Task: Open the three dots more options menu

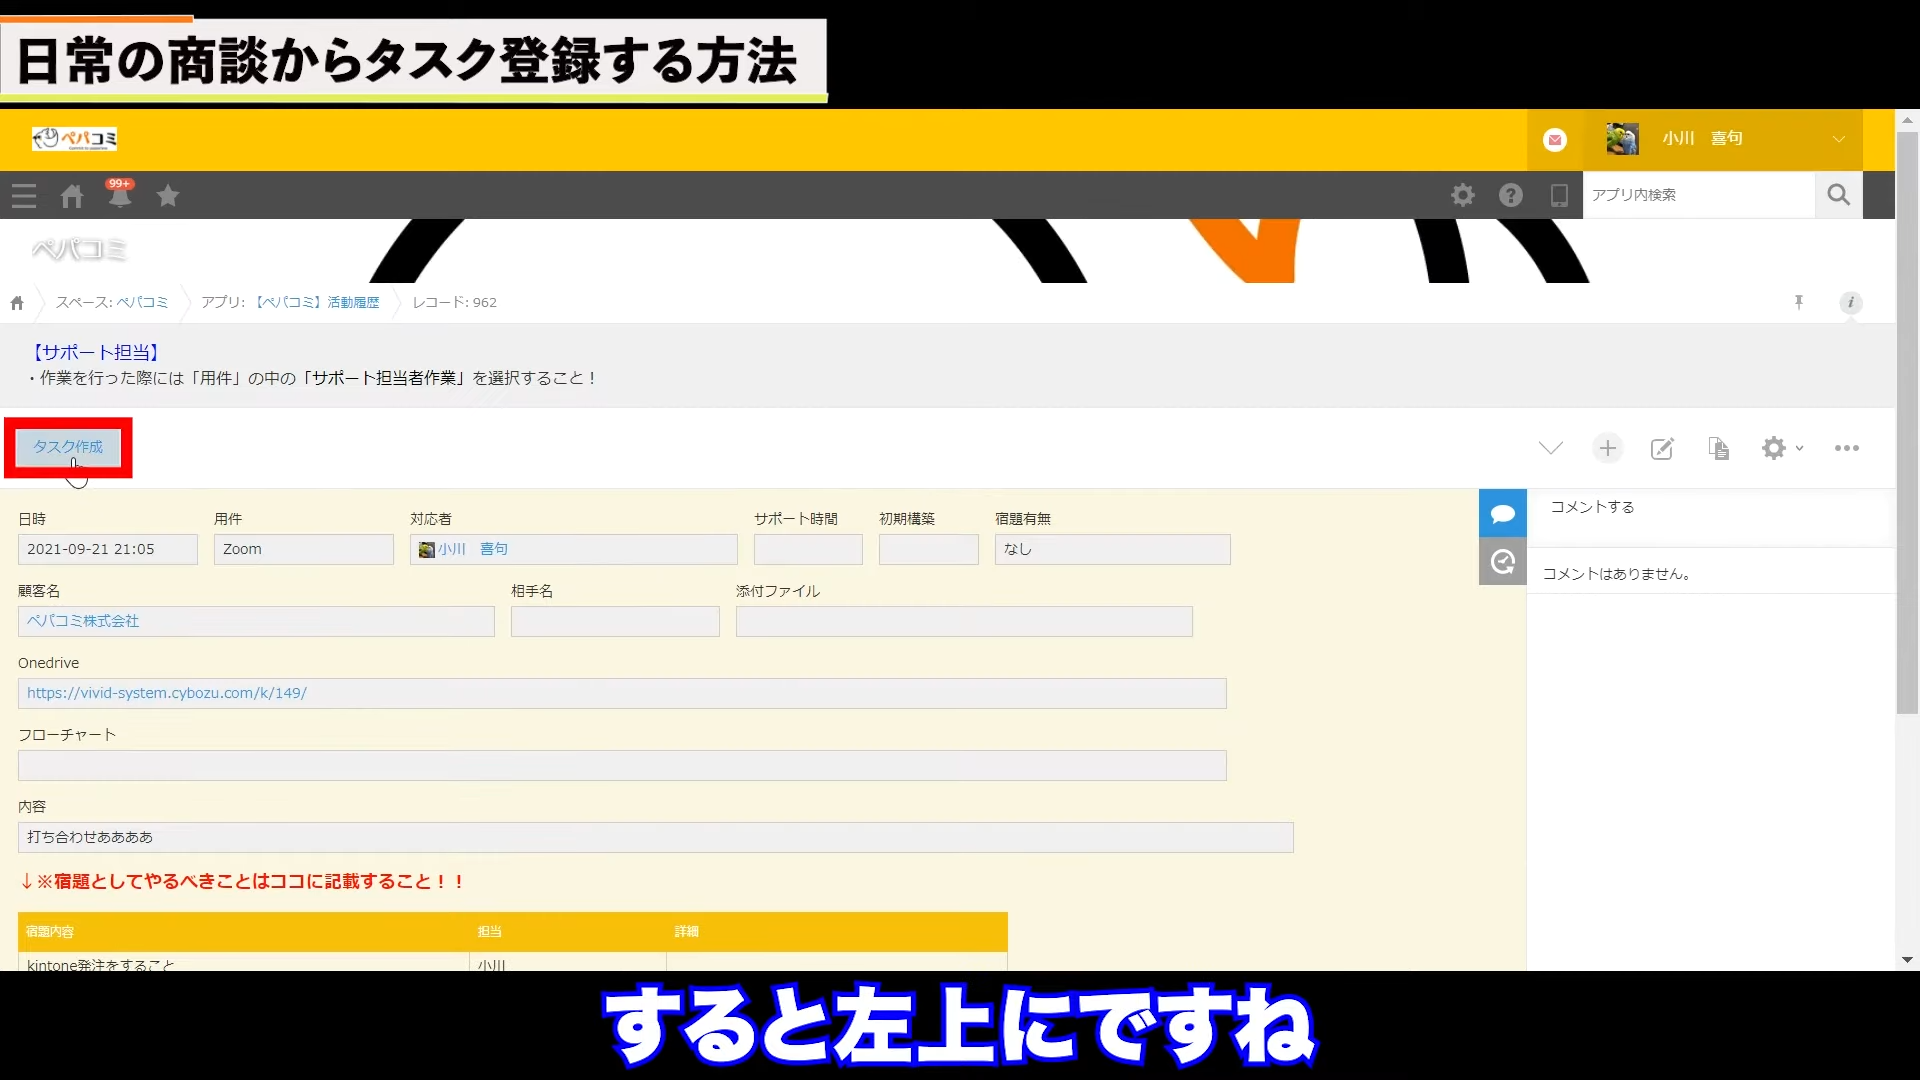Action: click(x=1846, y=448)
